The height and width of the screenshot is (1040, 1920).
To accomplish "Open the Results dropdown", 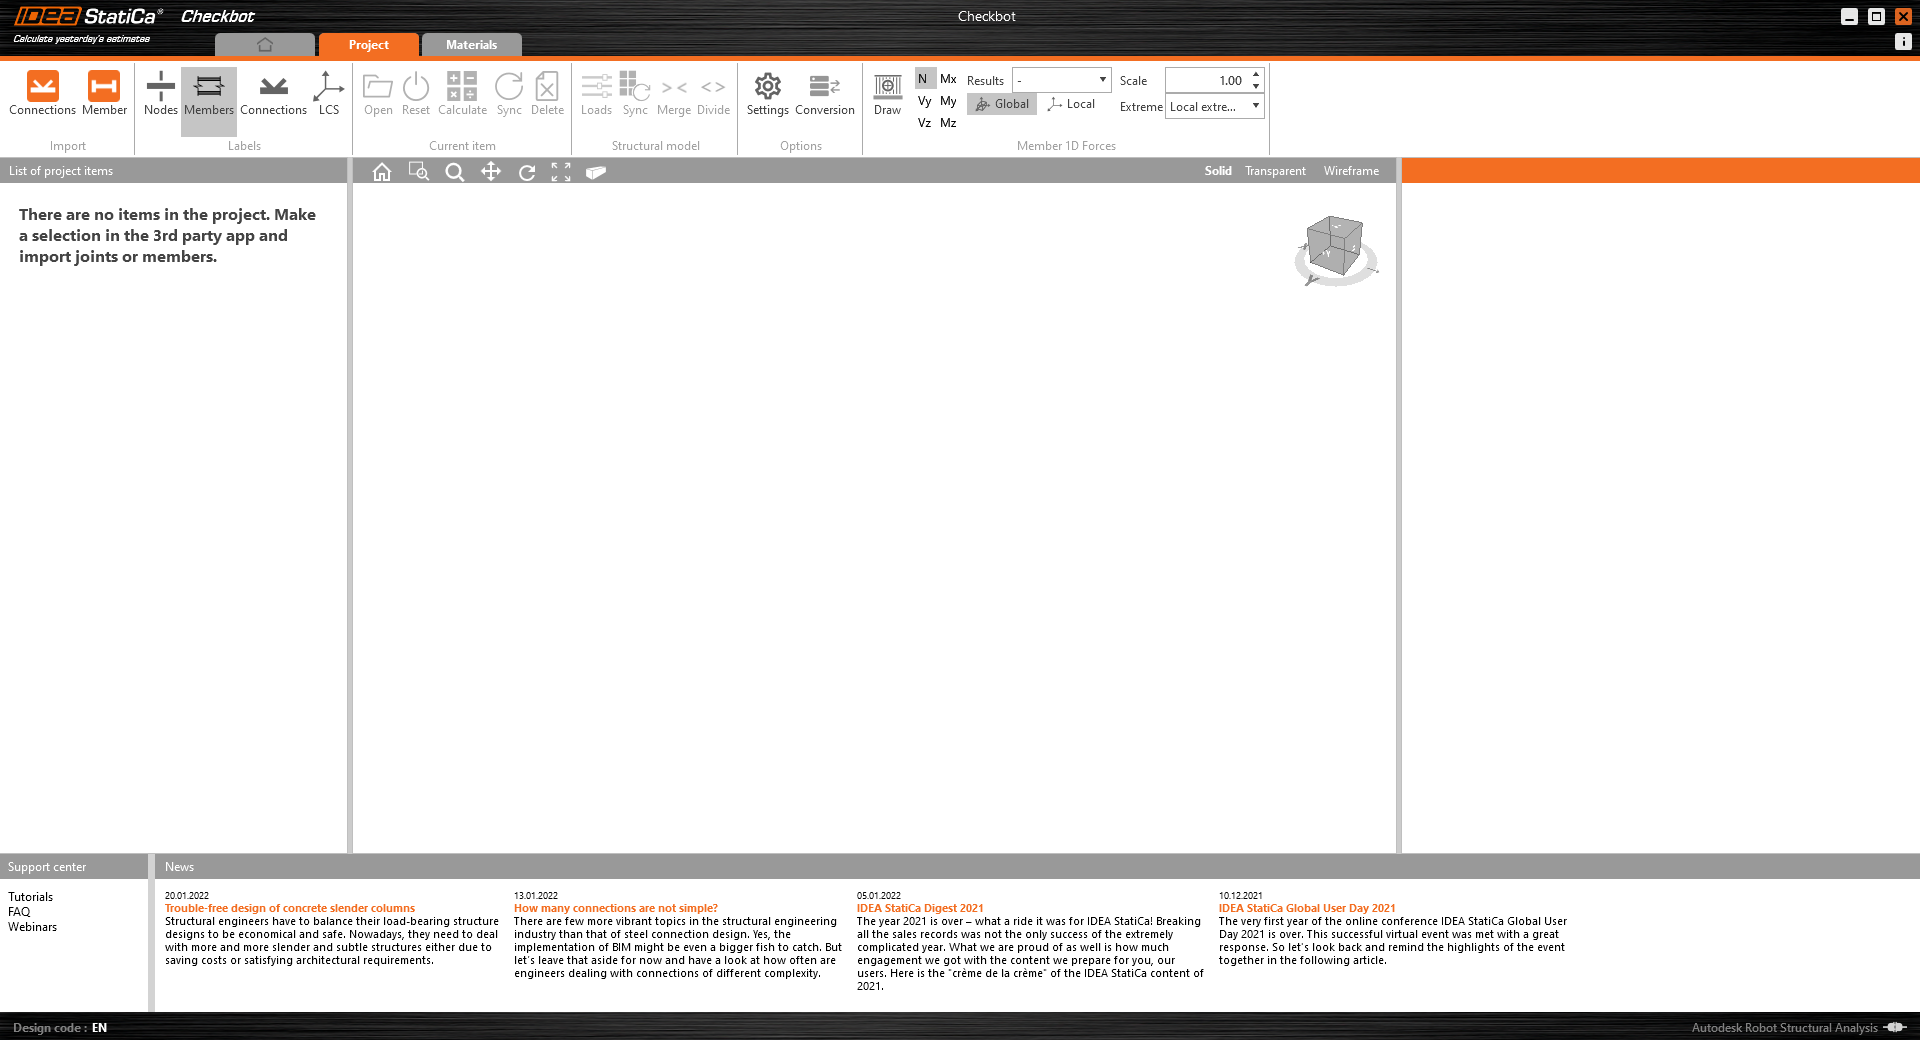I will [x=1061, y=80].
